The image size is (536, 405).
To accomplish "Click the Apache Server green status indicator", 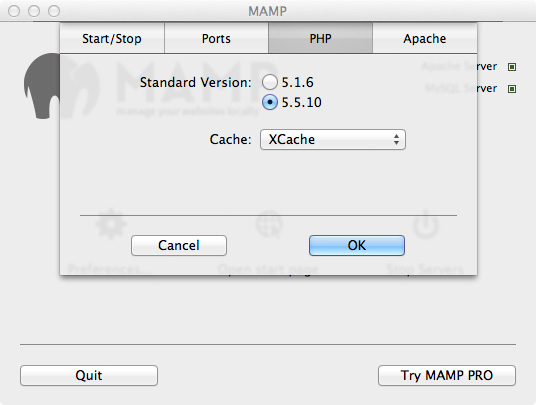I will (x=512, y=67).
